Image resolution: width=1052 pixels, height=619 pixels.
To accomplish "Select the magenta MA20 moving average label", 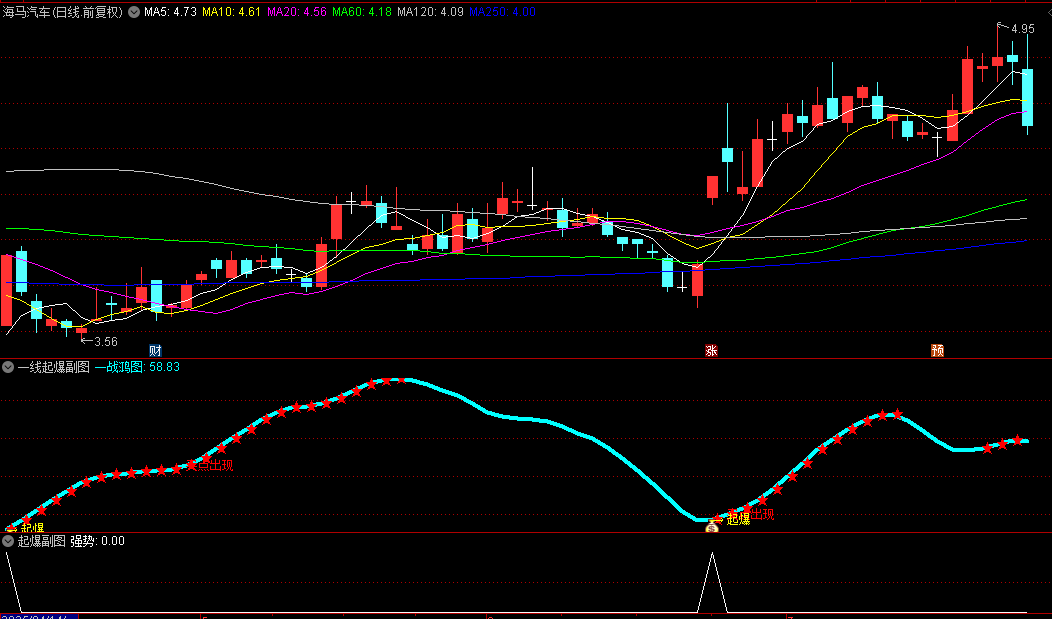I will [x=297, y=11].
